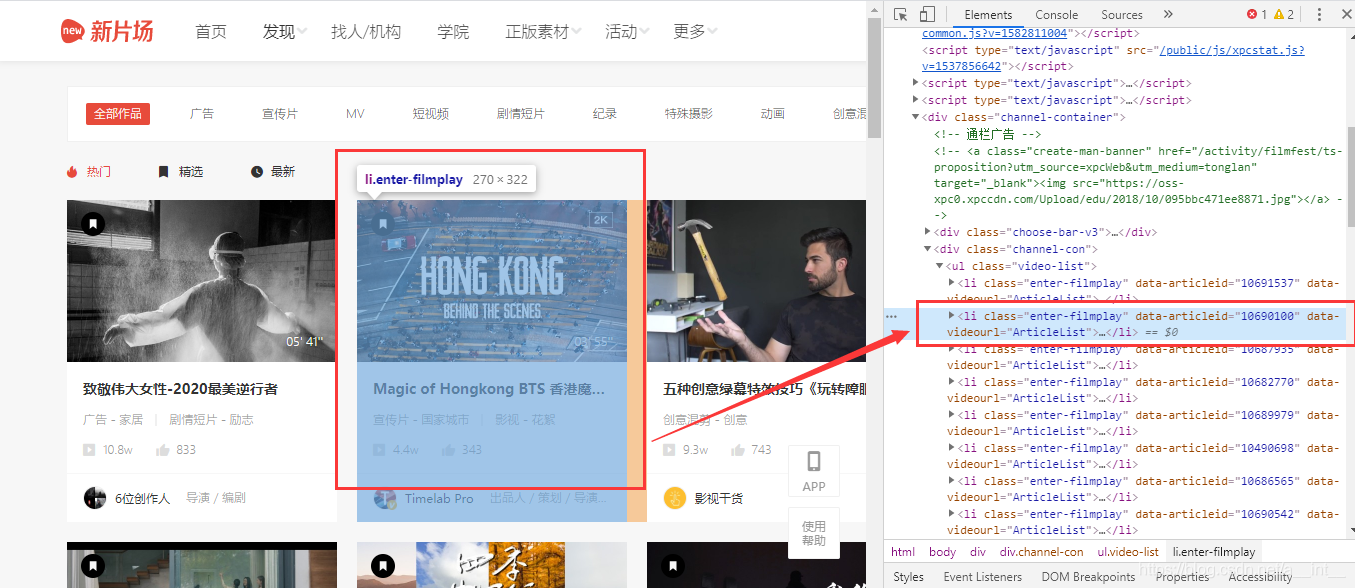Select the 最新 clock filter
The width and height of the screenshot is (1355, 588).
click(272, 172)
